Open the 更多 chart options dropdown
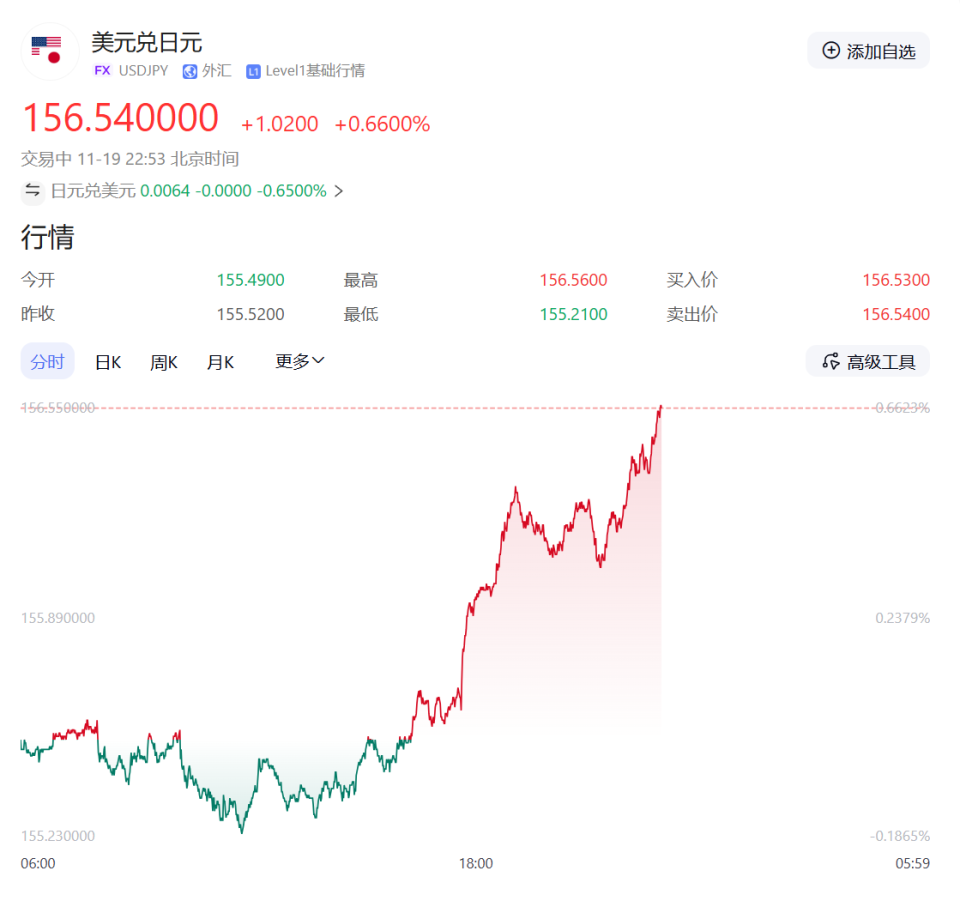 [298, 361]
